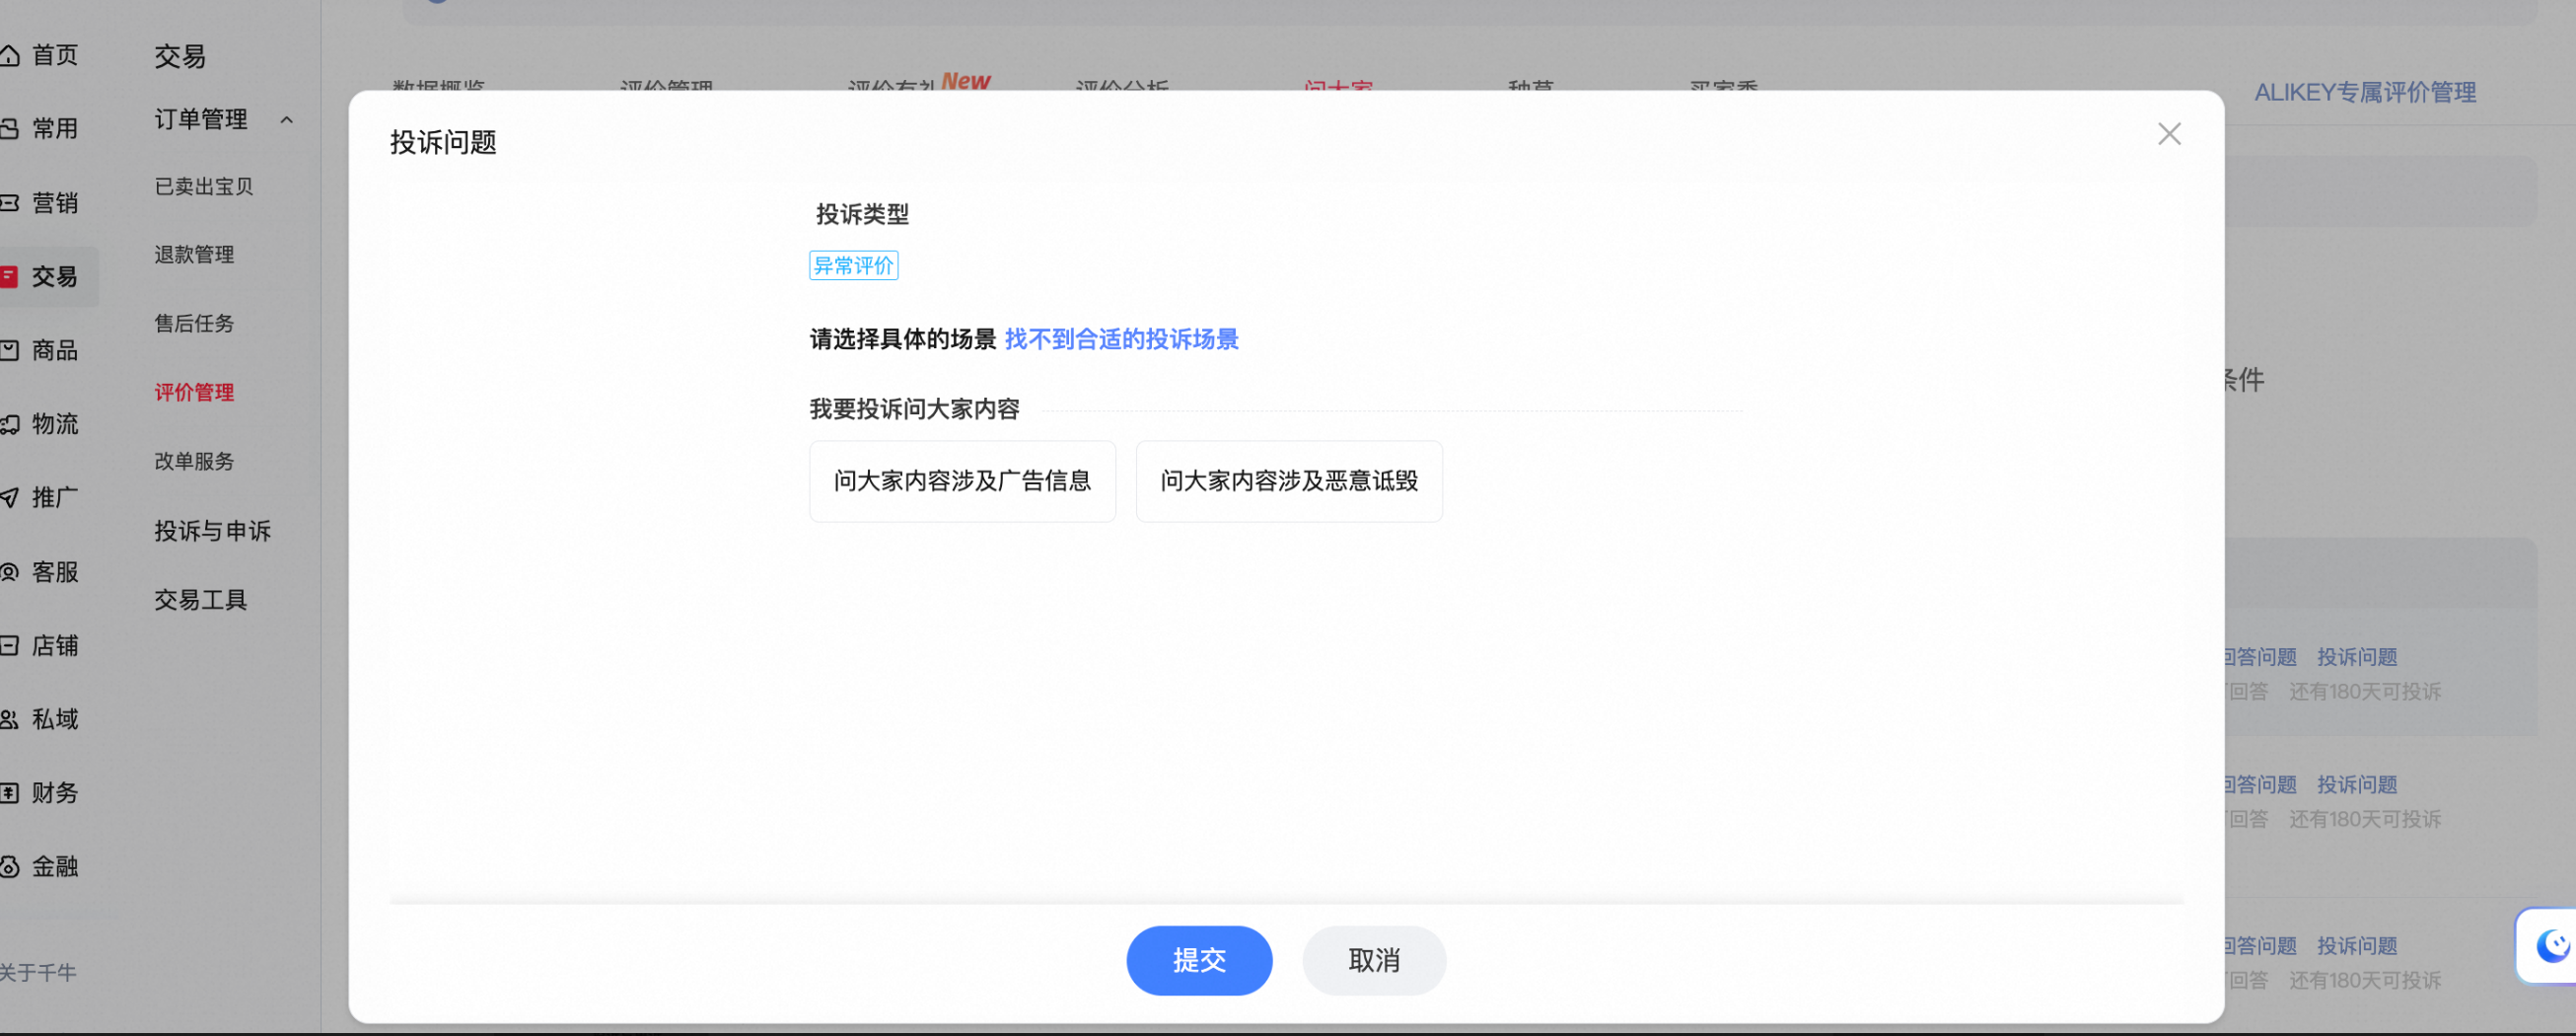The width and height of the screenshot is (2576, 1036).
Task: Open 客服 customer service icon in sidebar
Action: (10, 571)
